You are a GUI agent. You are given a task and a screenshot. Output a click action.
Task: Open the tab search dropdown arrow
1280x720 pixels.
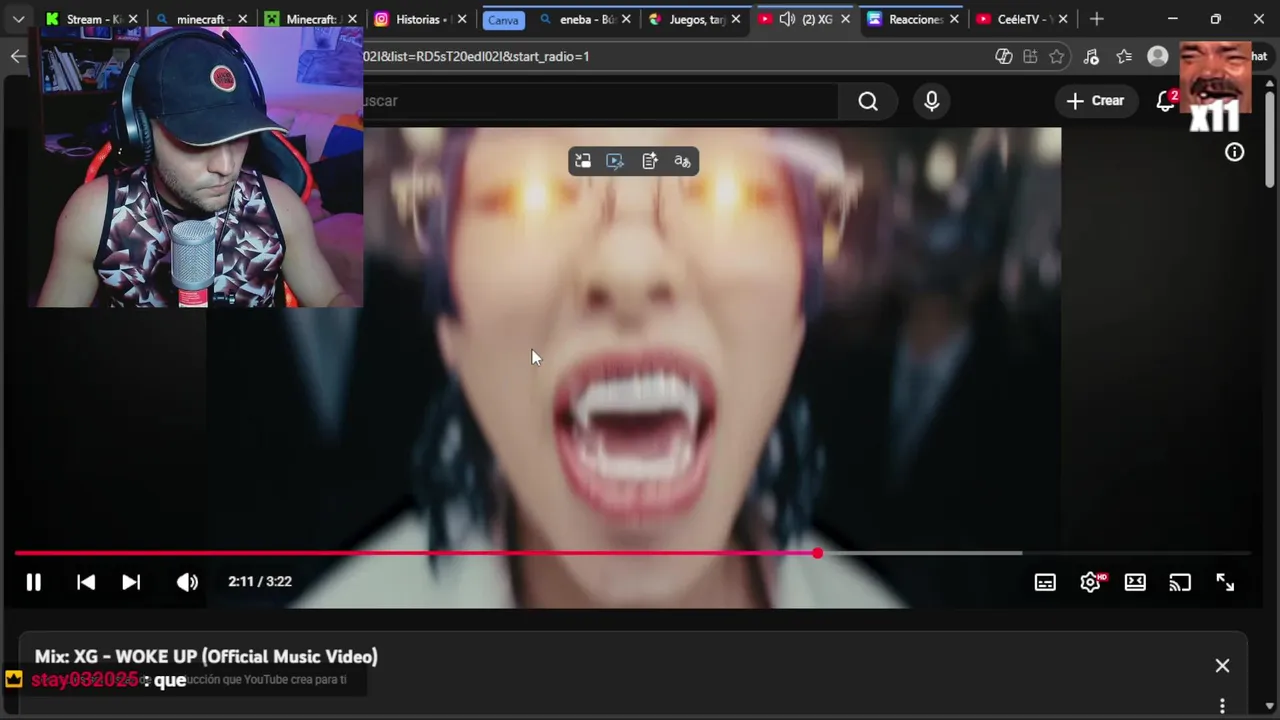tap(18, 19)
